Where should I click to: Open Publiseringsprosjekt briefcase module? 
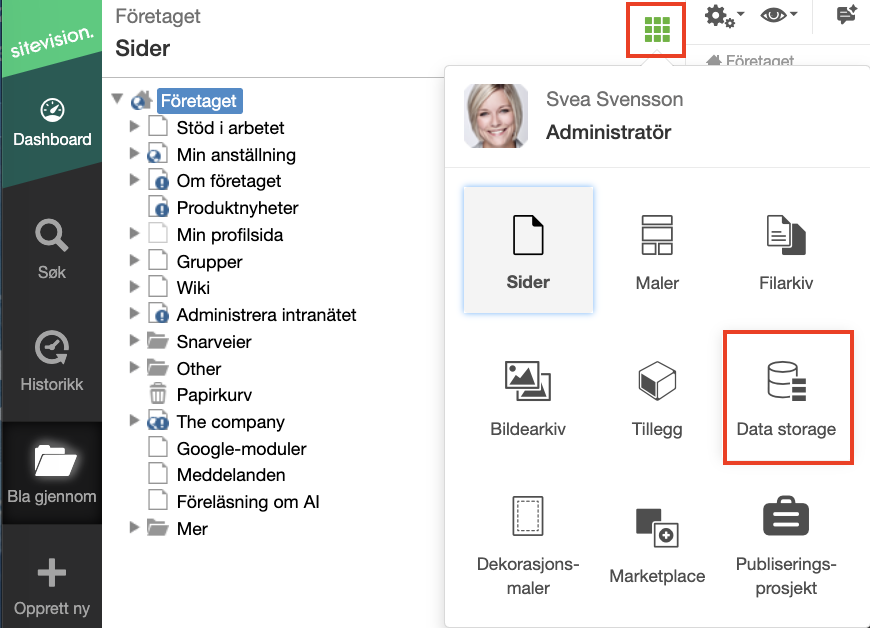786,545
